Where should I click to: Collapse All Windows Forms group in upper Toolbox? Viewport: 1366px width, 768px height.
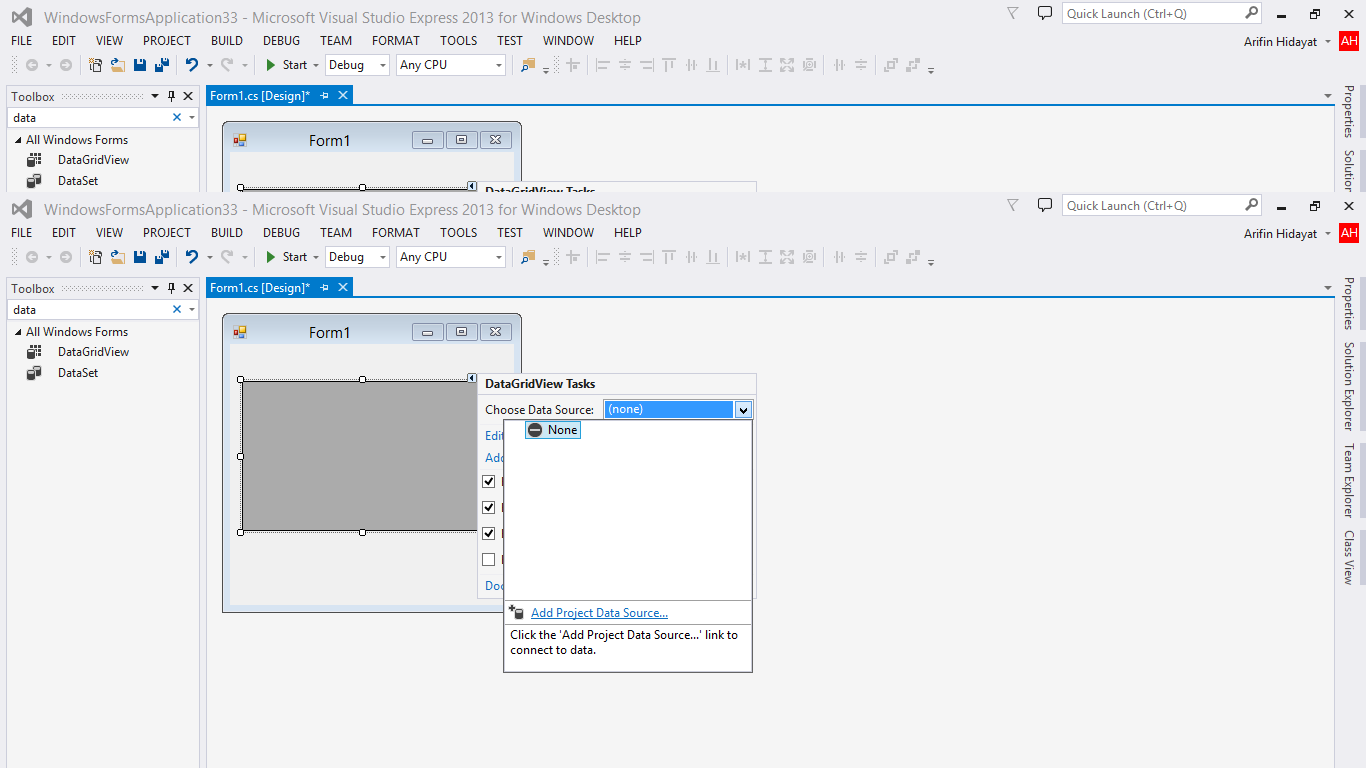point(19,140)
